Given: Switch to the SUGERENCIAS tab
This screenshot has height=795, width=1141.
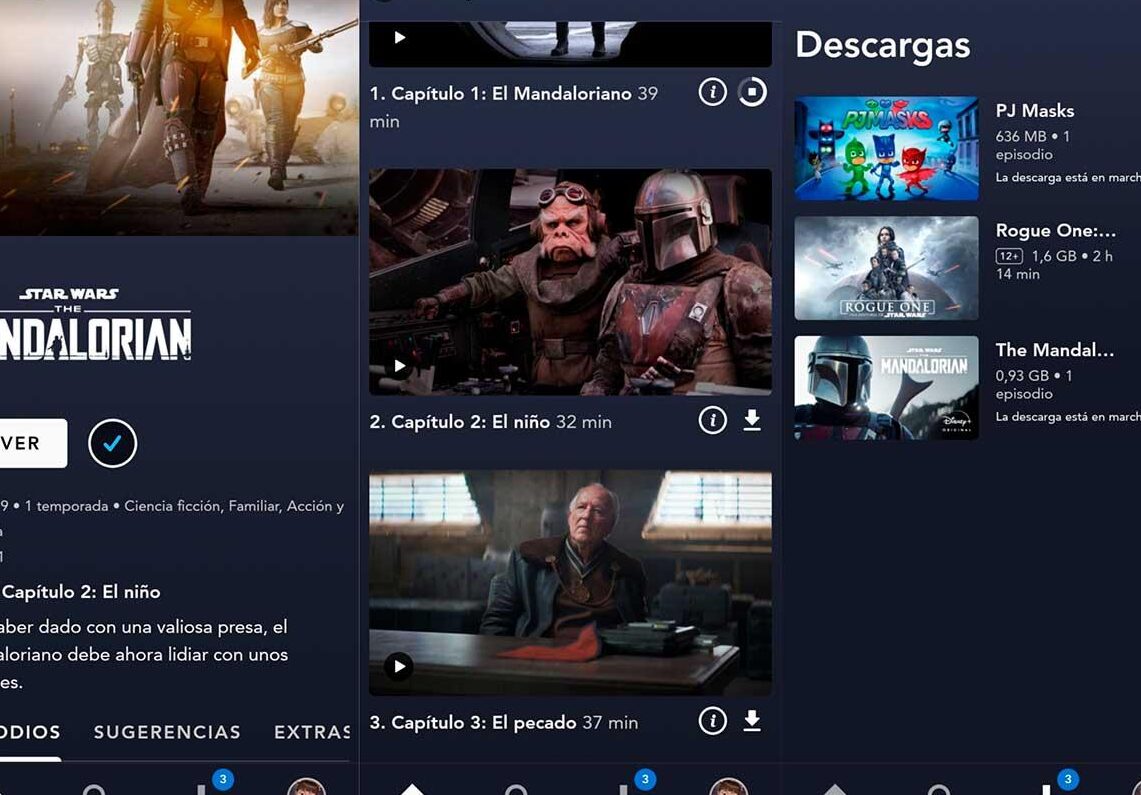Looking at the screenshot, I should point(167,732).
